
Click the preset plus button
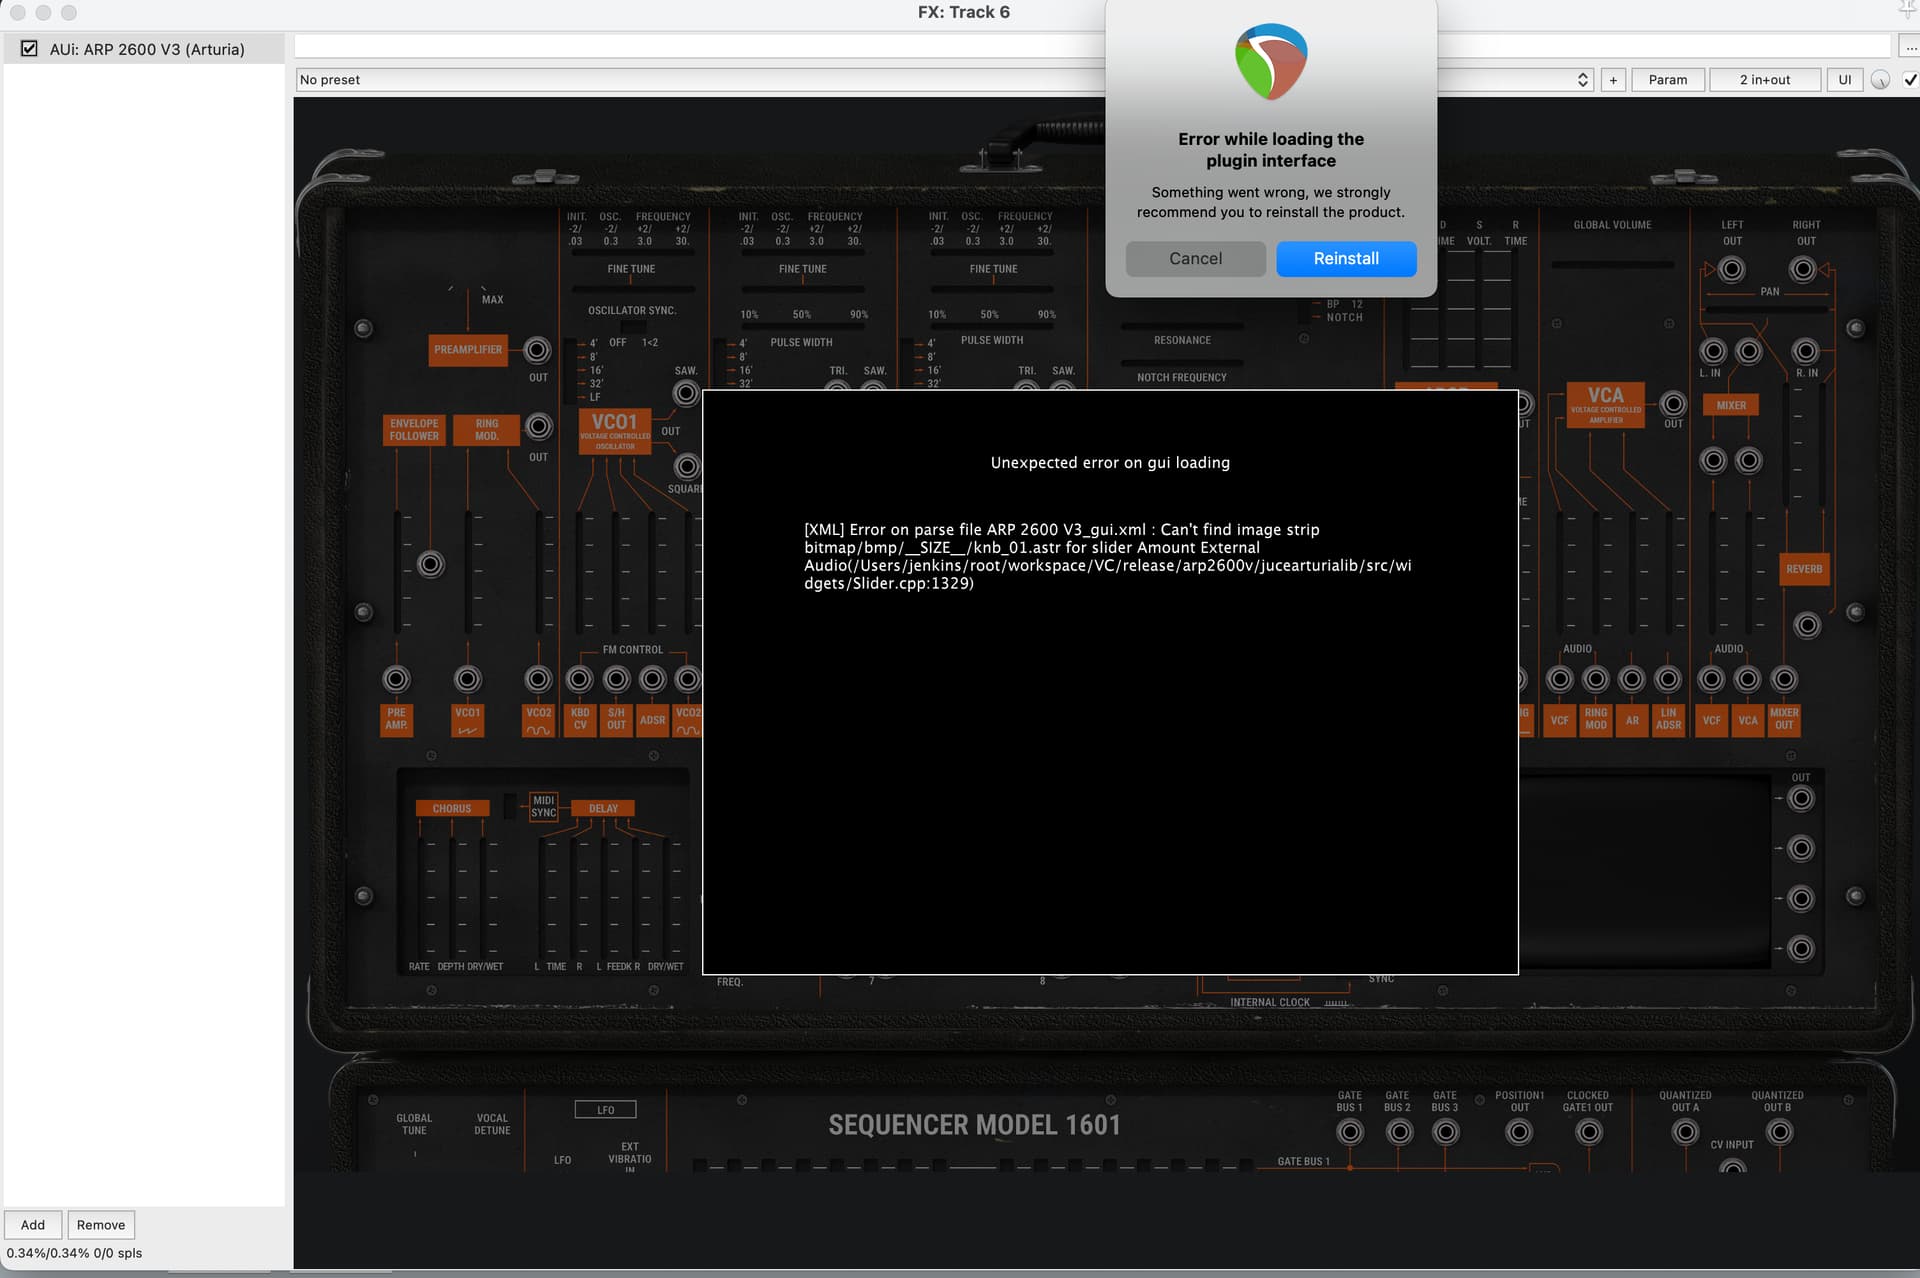[x=1612, y=80]
